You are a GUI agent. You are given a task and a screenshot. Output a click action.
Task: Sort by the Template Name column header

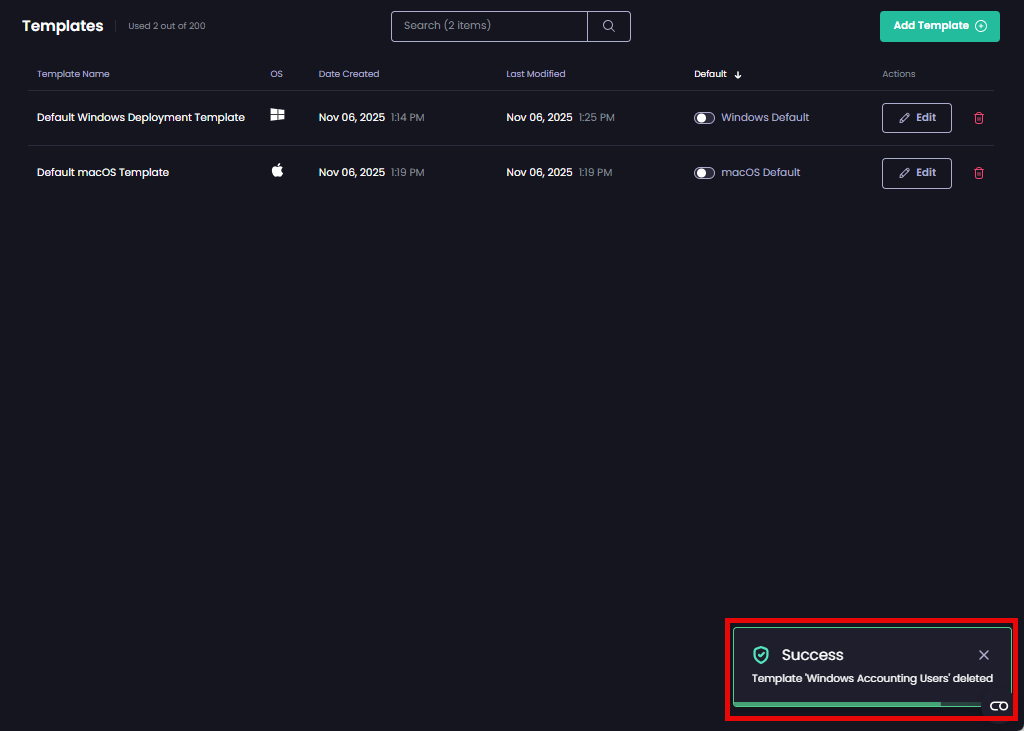(73, 74)
